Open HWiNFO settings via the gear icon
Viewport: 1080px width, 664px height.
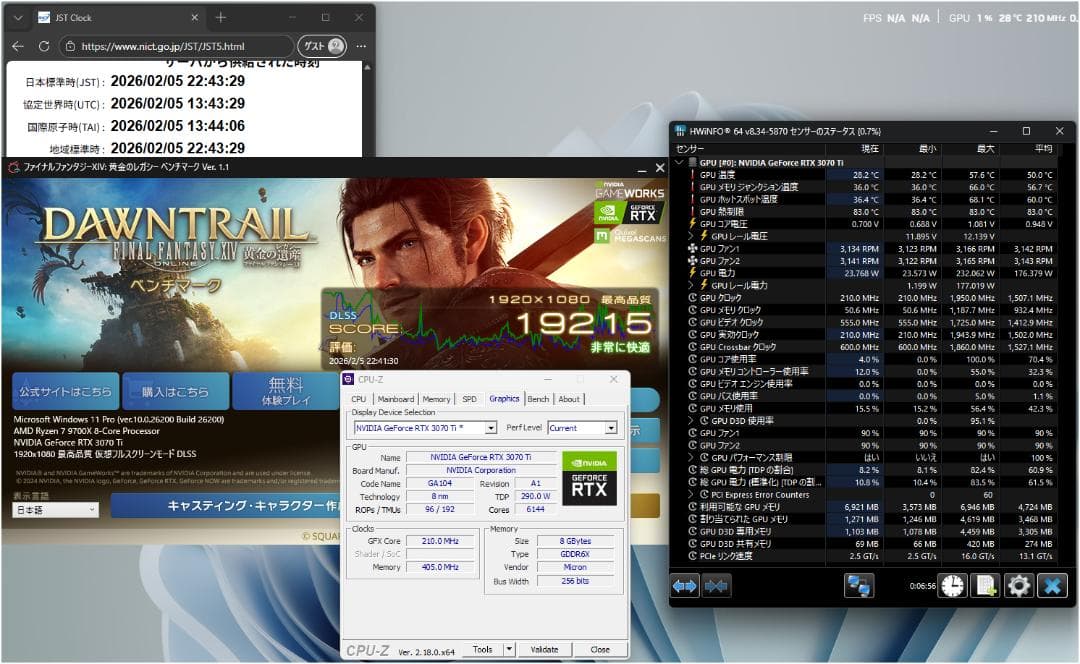click(1019, 585)
